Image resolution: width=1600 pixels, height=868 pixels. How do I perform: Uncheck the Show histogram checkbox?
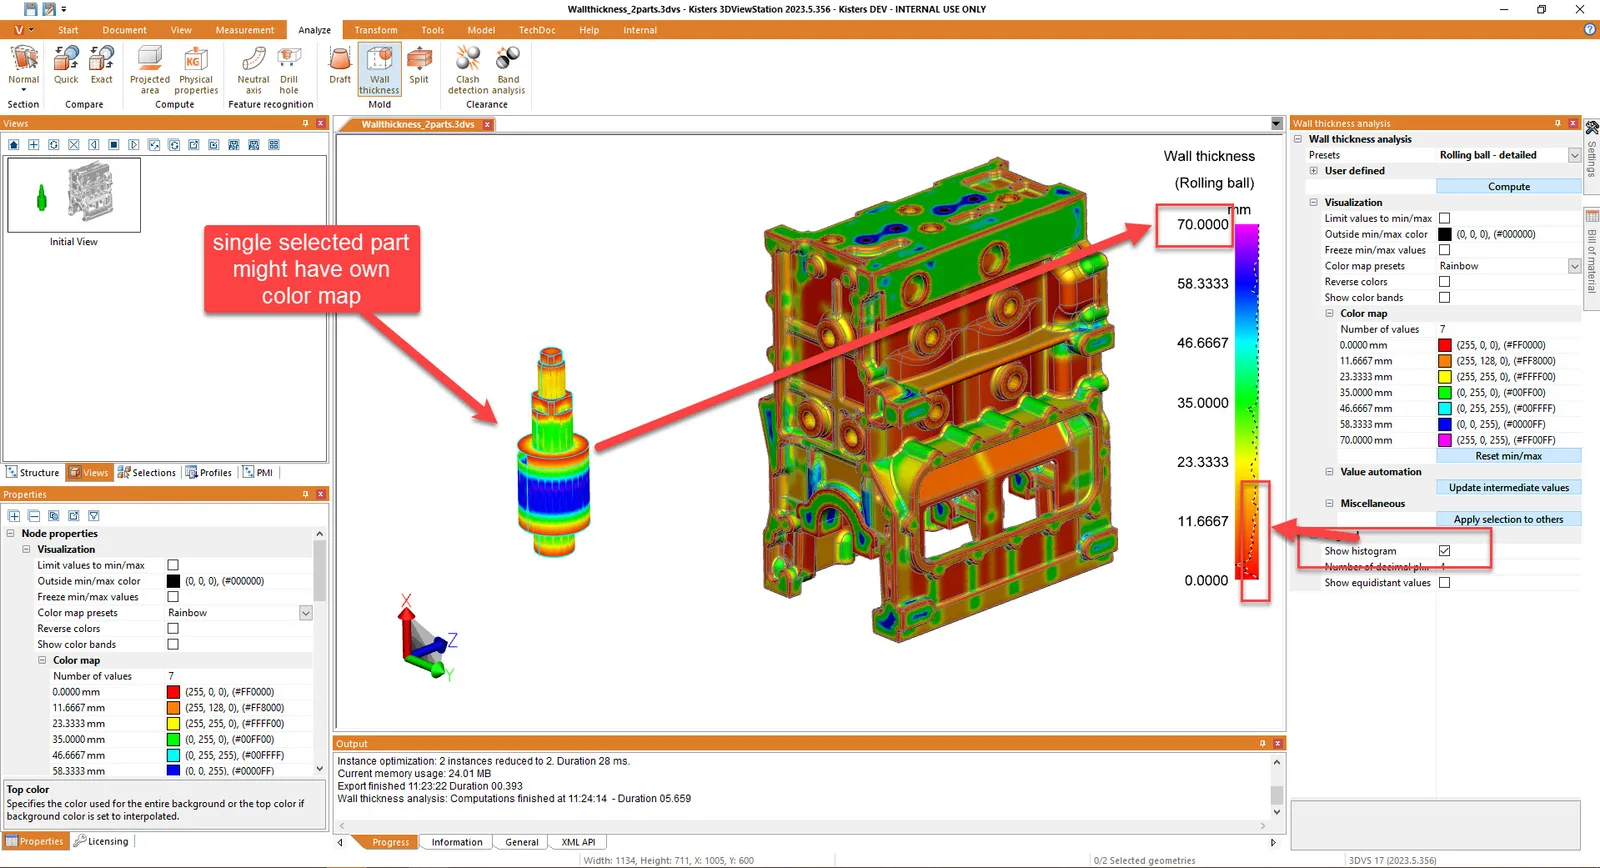(x=1444, y=551)
